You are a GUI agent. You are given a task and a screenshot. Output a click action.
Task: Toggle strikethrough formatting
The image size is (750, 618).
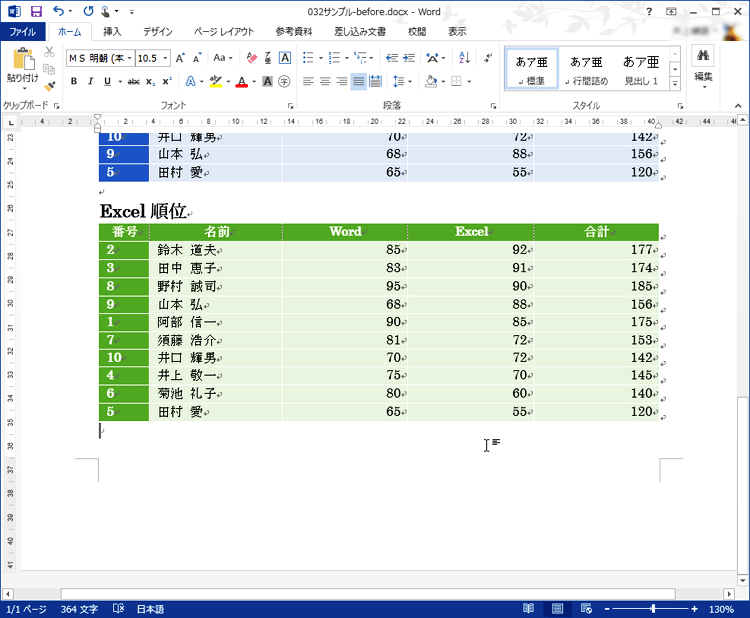pyautogui.click(x=133, y=82)
